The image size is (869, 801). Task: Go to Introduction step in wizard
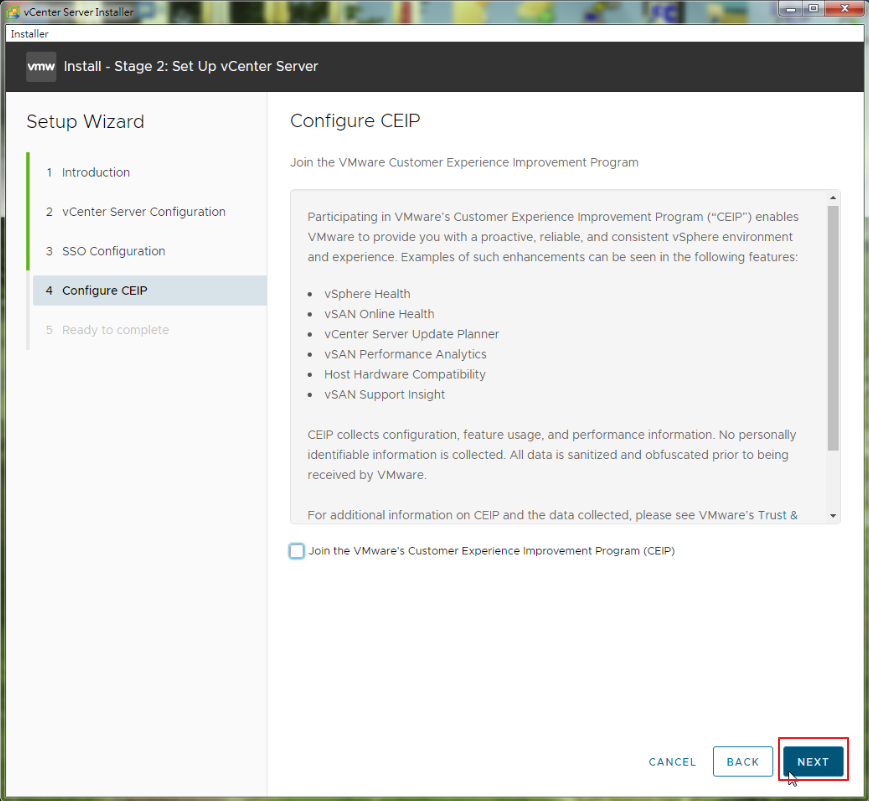[x=96, y=172]
